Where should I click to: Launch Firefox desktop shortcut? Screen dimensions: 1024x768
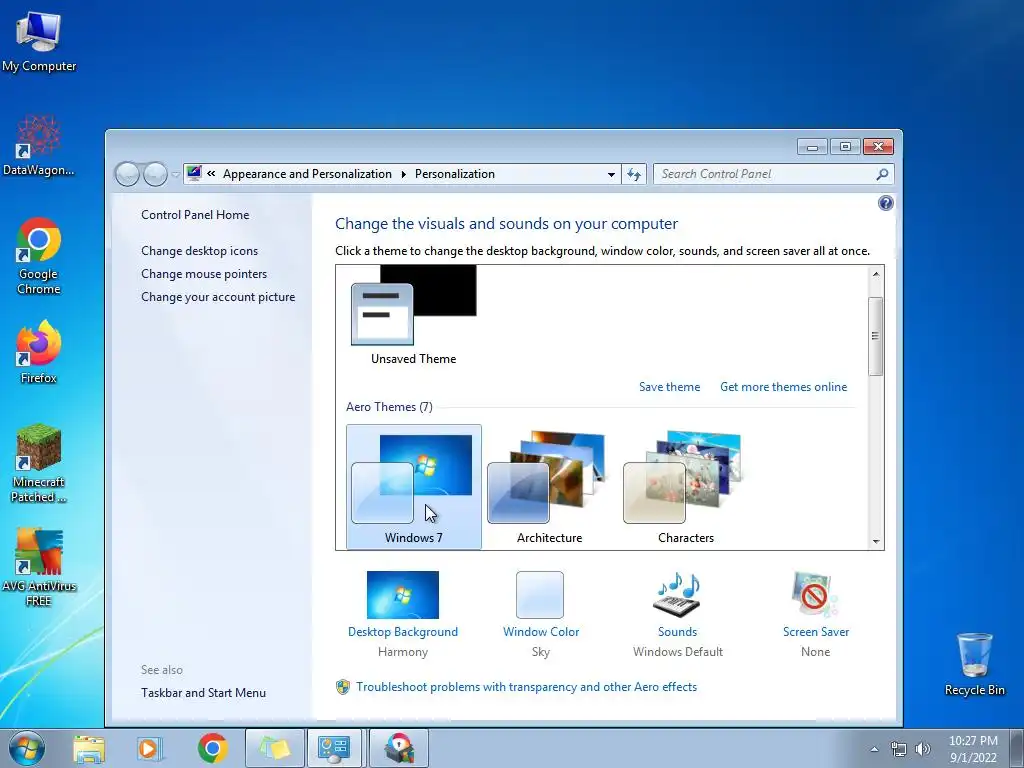click(39, 352)
